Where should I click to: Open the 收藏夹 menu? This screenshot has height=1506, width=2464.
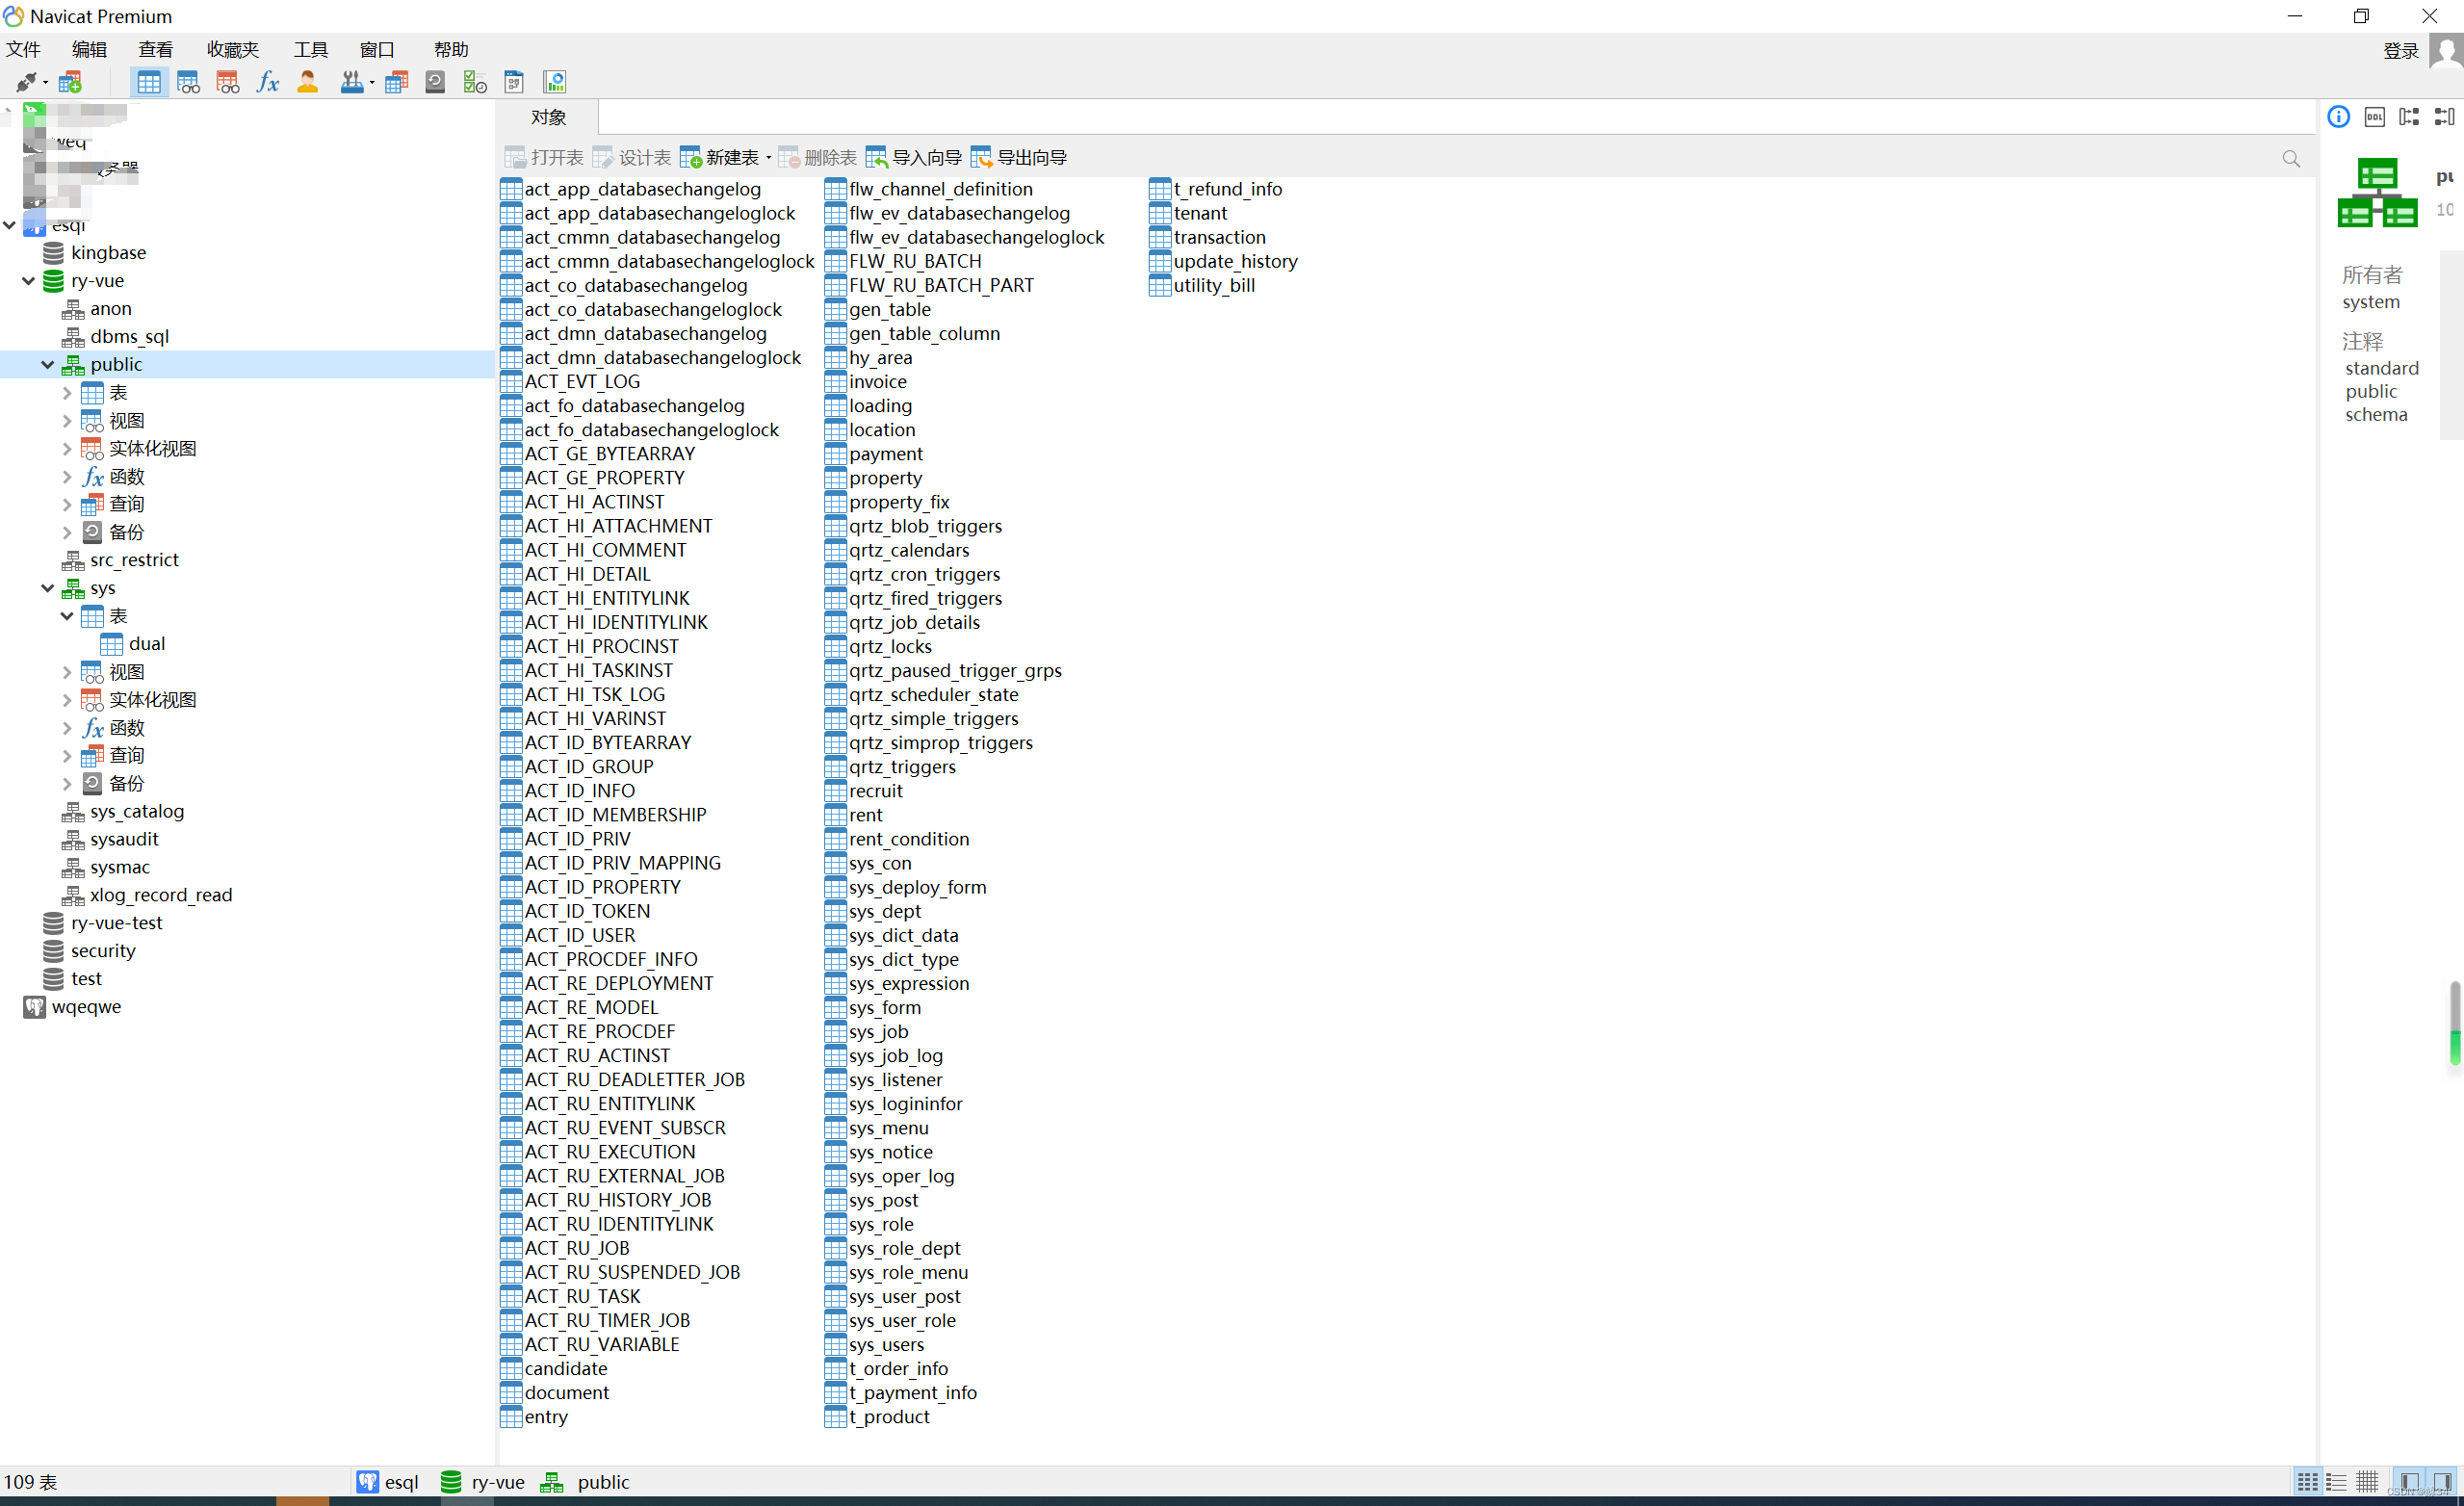pos(232,49)
